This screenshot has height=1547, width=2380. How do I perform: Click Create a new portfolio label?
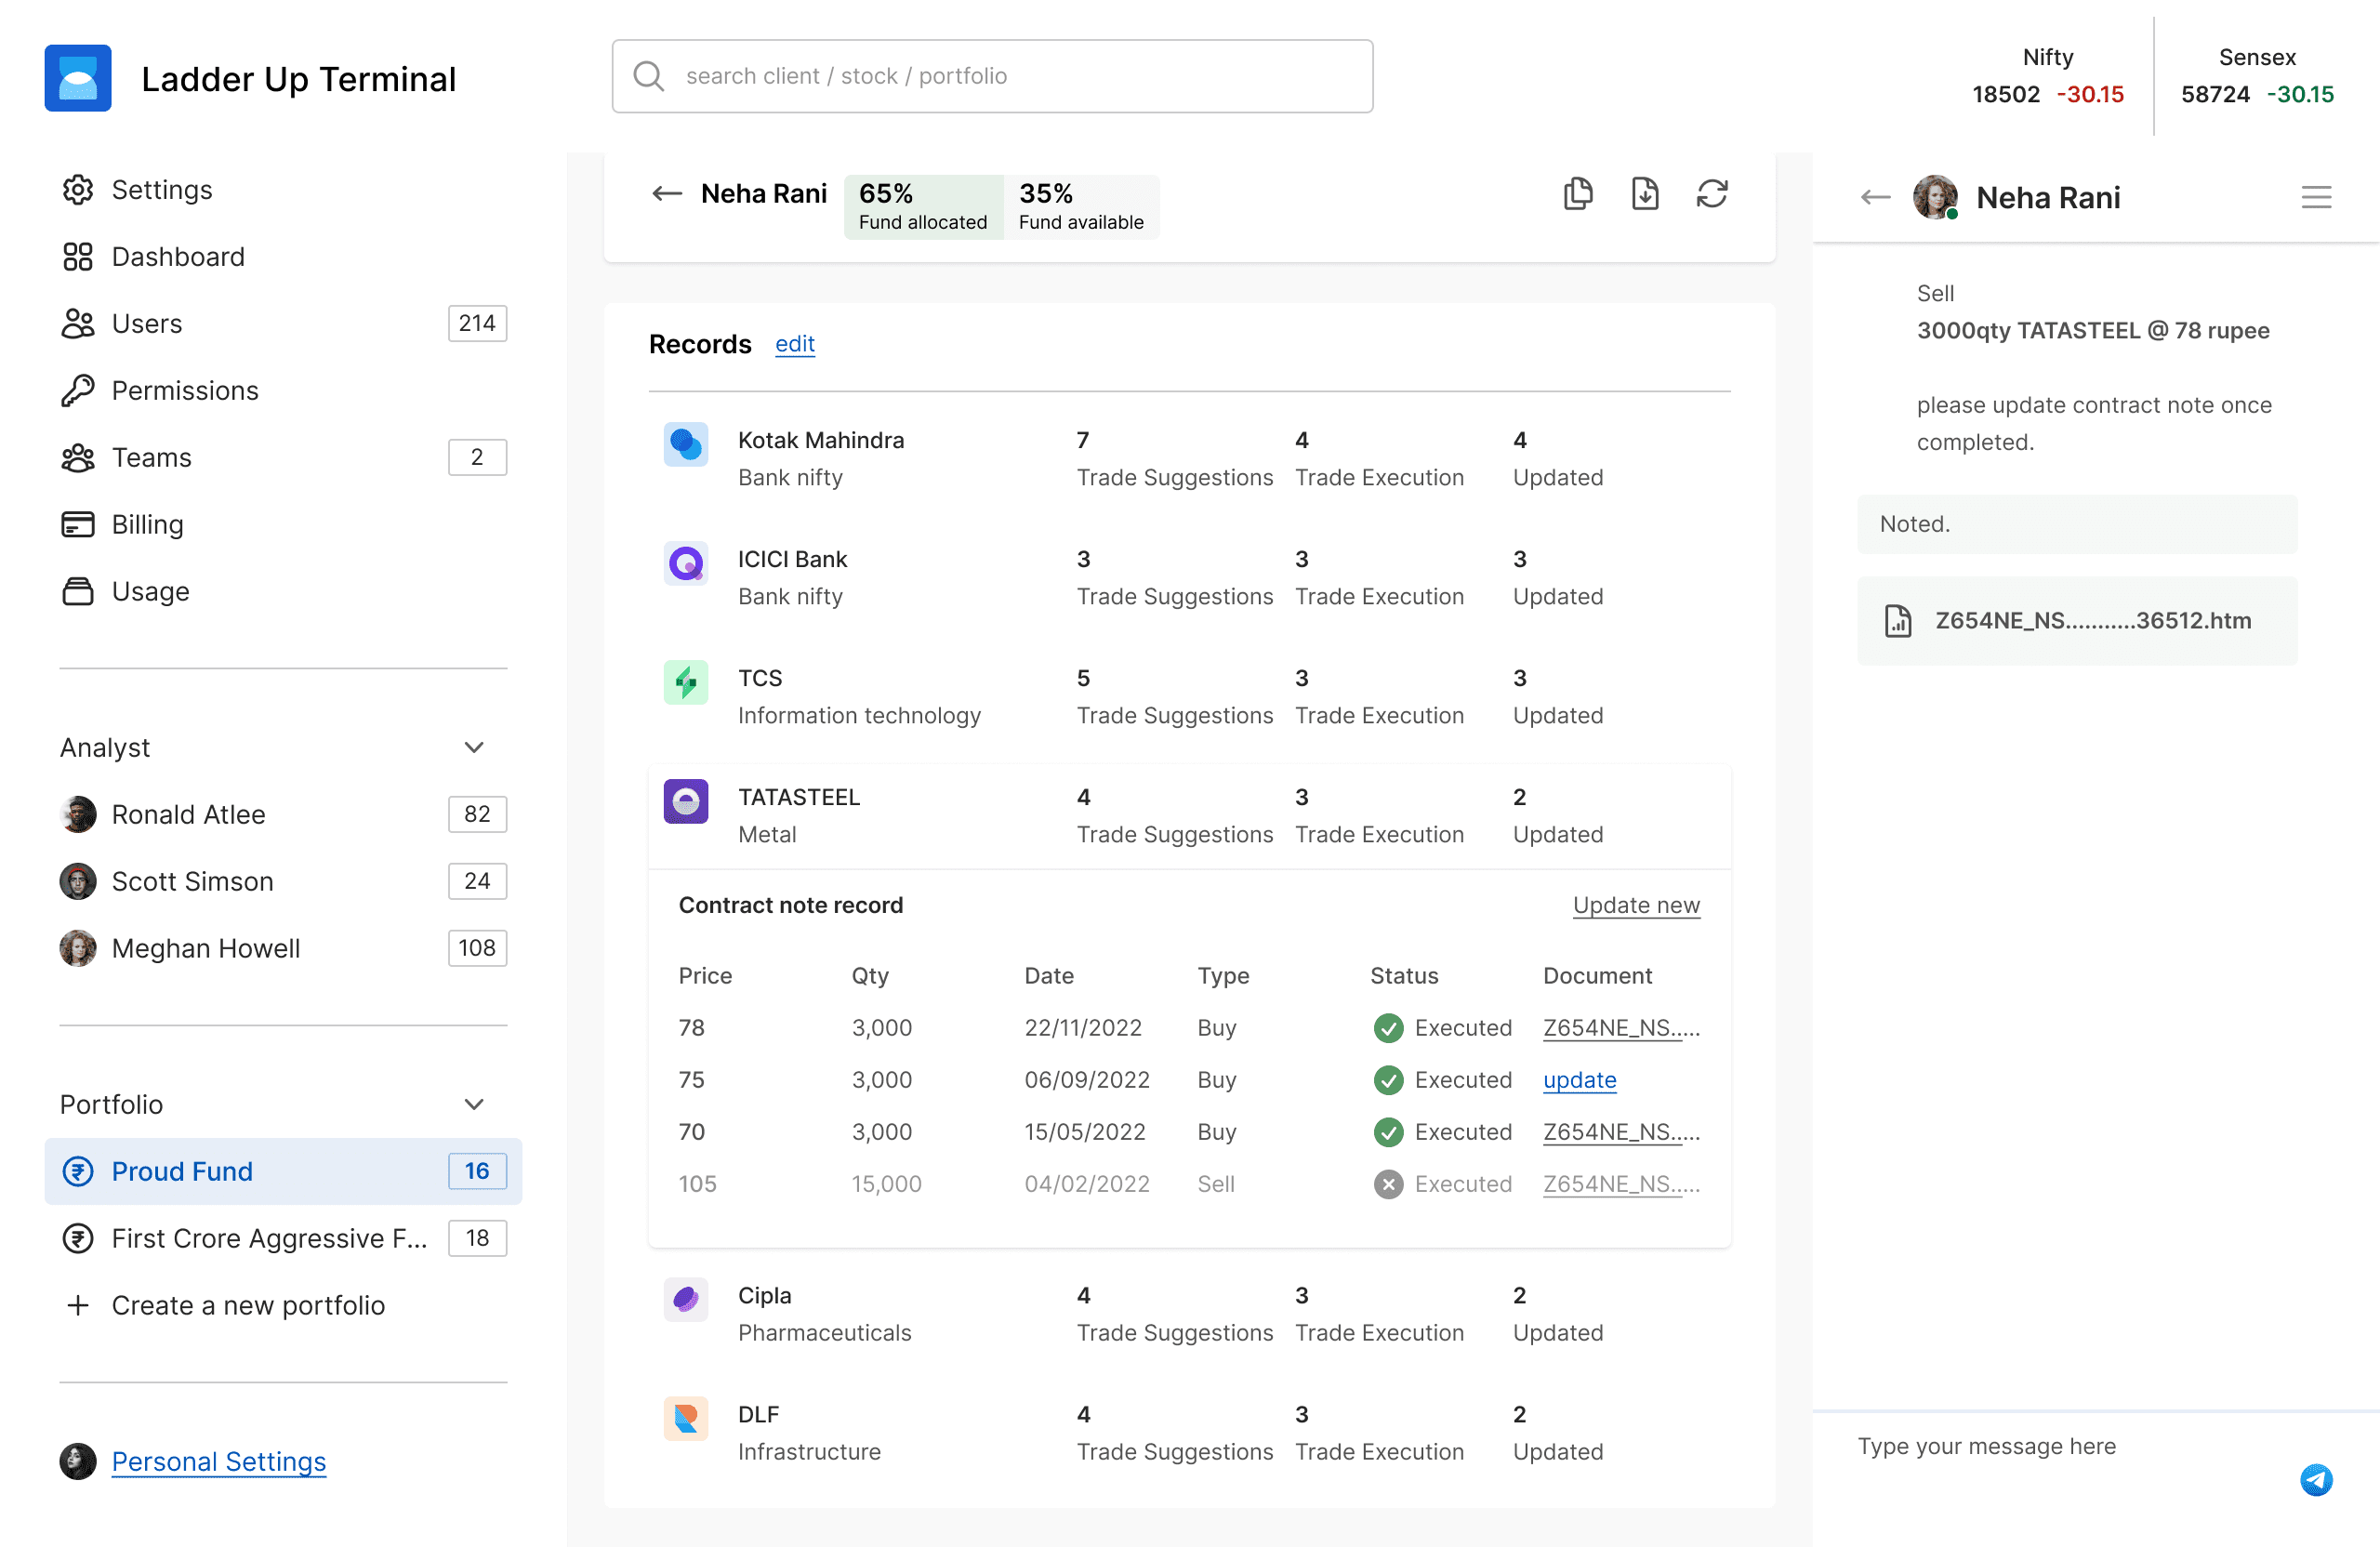[x=248, y=1306]
